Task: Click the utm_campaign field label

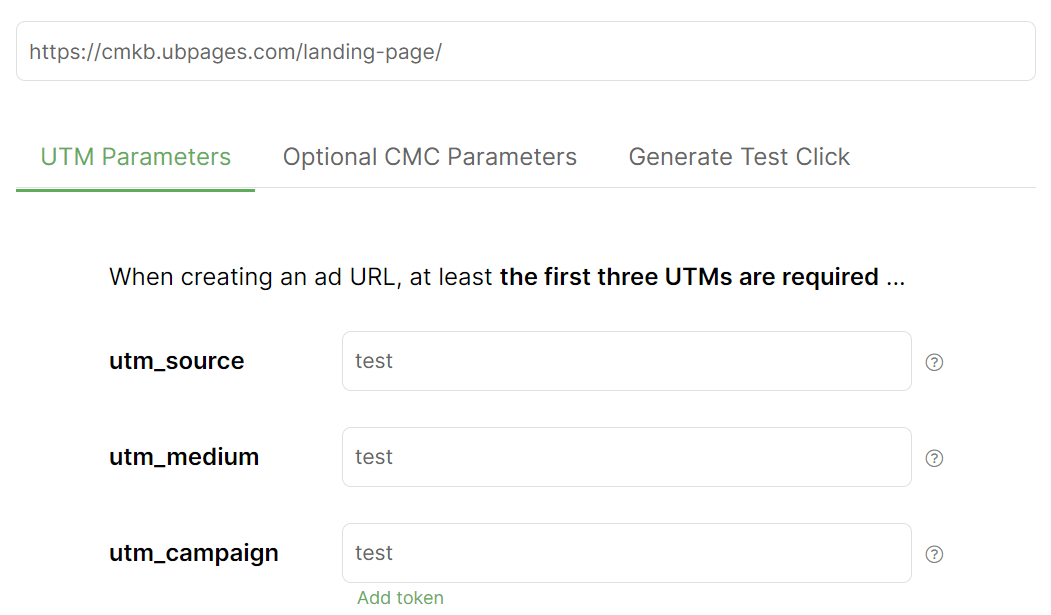Action: tap(194, 553)
